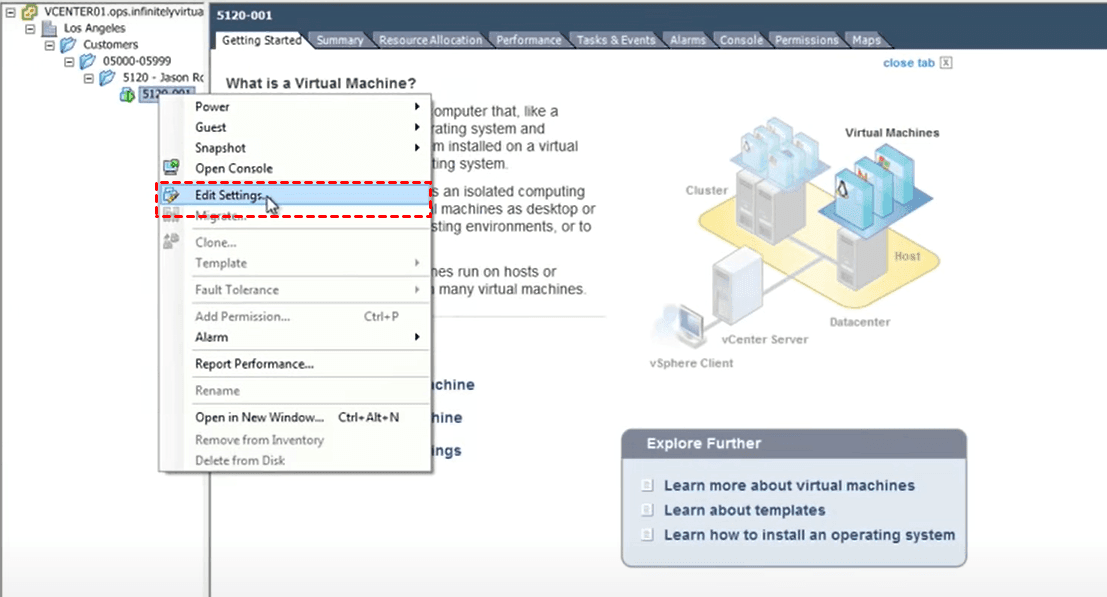Click the Edit Settings pencil icon
The image size is (1107, 597).
pos(171,195)
